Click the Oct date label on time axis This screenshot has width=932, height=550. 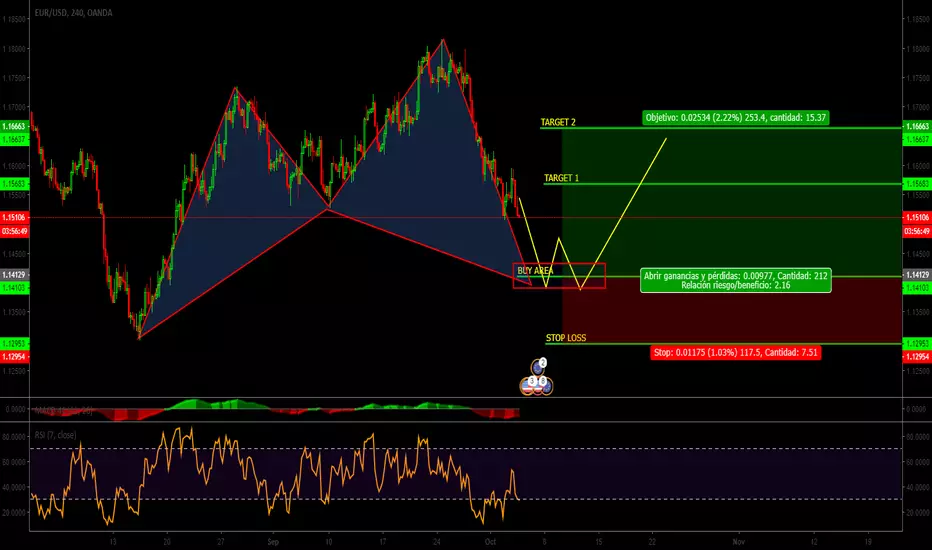coord(490,542)
